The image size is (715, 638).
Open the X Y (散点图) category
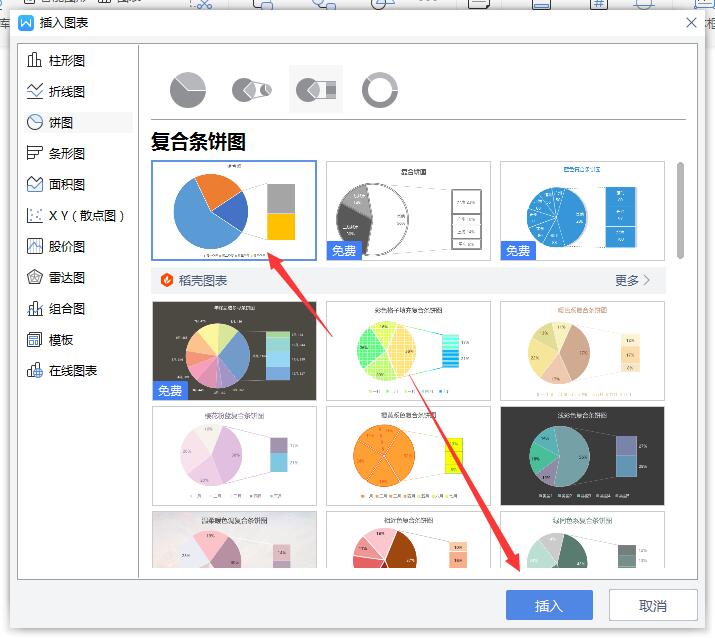click(x=78, y=215)
